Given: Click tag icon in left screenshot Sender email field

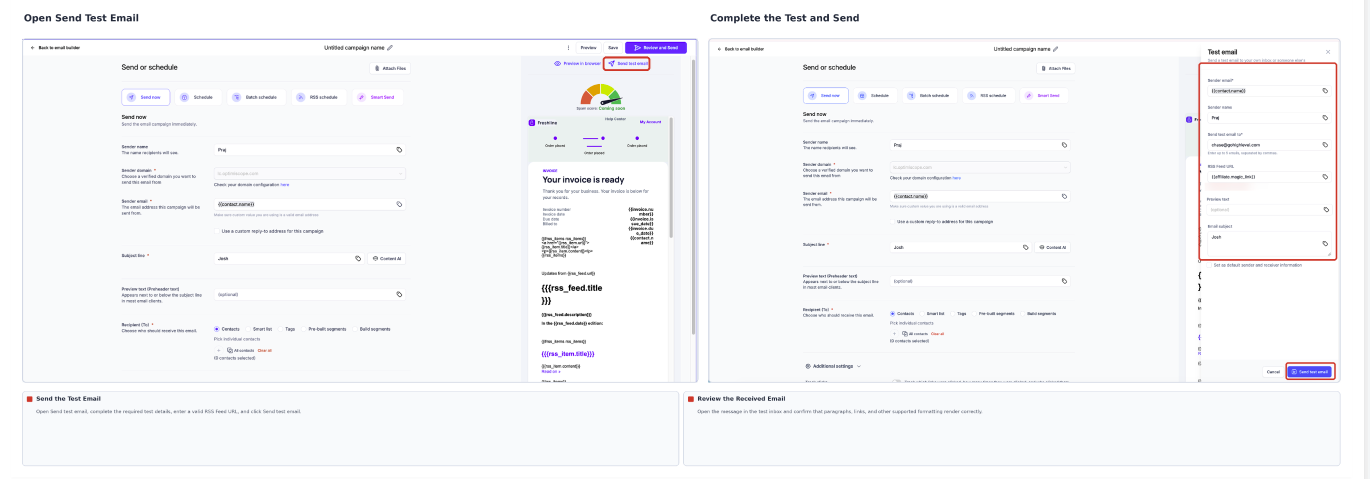Looking at the screenshot, I should click(398, 204).
